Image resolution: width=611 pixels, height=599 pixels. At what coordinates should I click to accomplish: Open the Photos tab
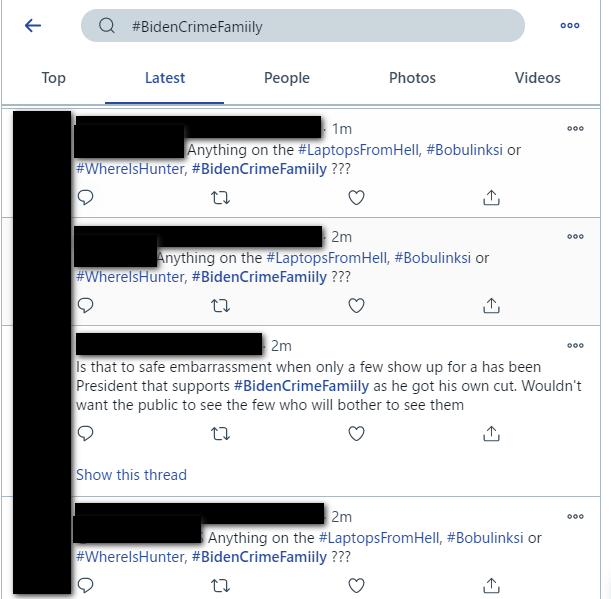[x=412, y=78]
